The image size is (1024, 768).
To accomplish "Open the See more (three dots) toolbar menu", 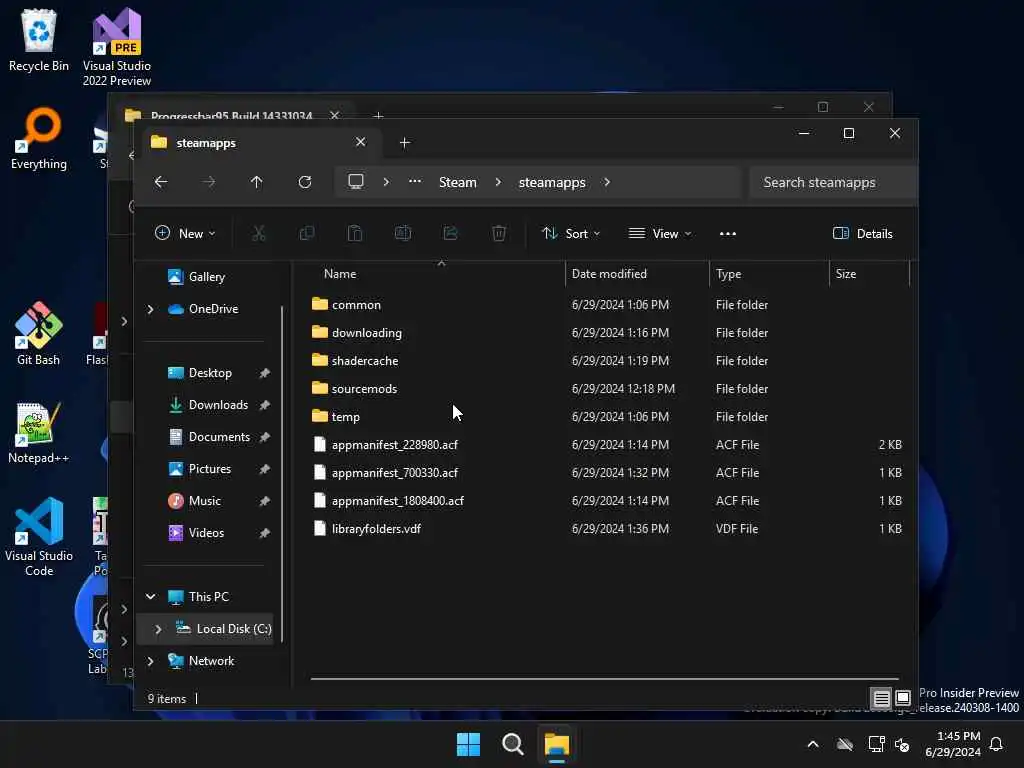I will pos(728,234).
